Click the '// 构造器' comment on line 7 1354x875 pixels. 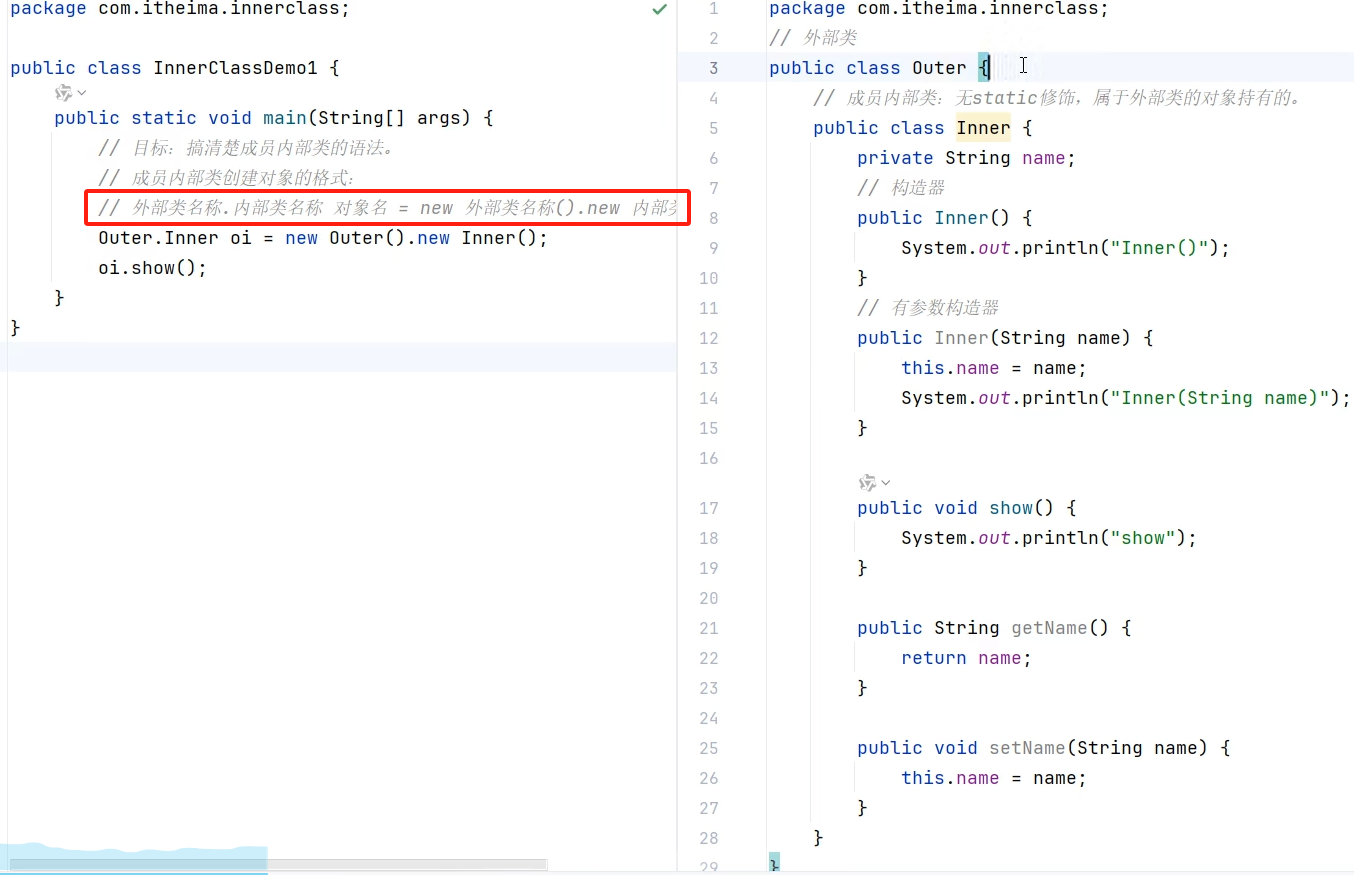pyautogui.click(x=901, y=188)
